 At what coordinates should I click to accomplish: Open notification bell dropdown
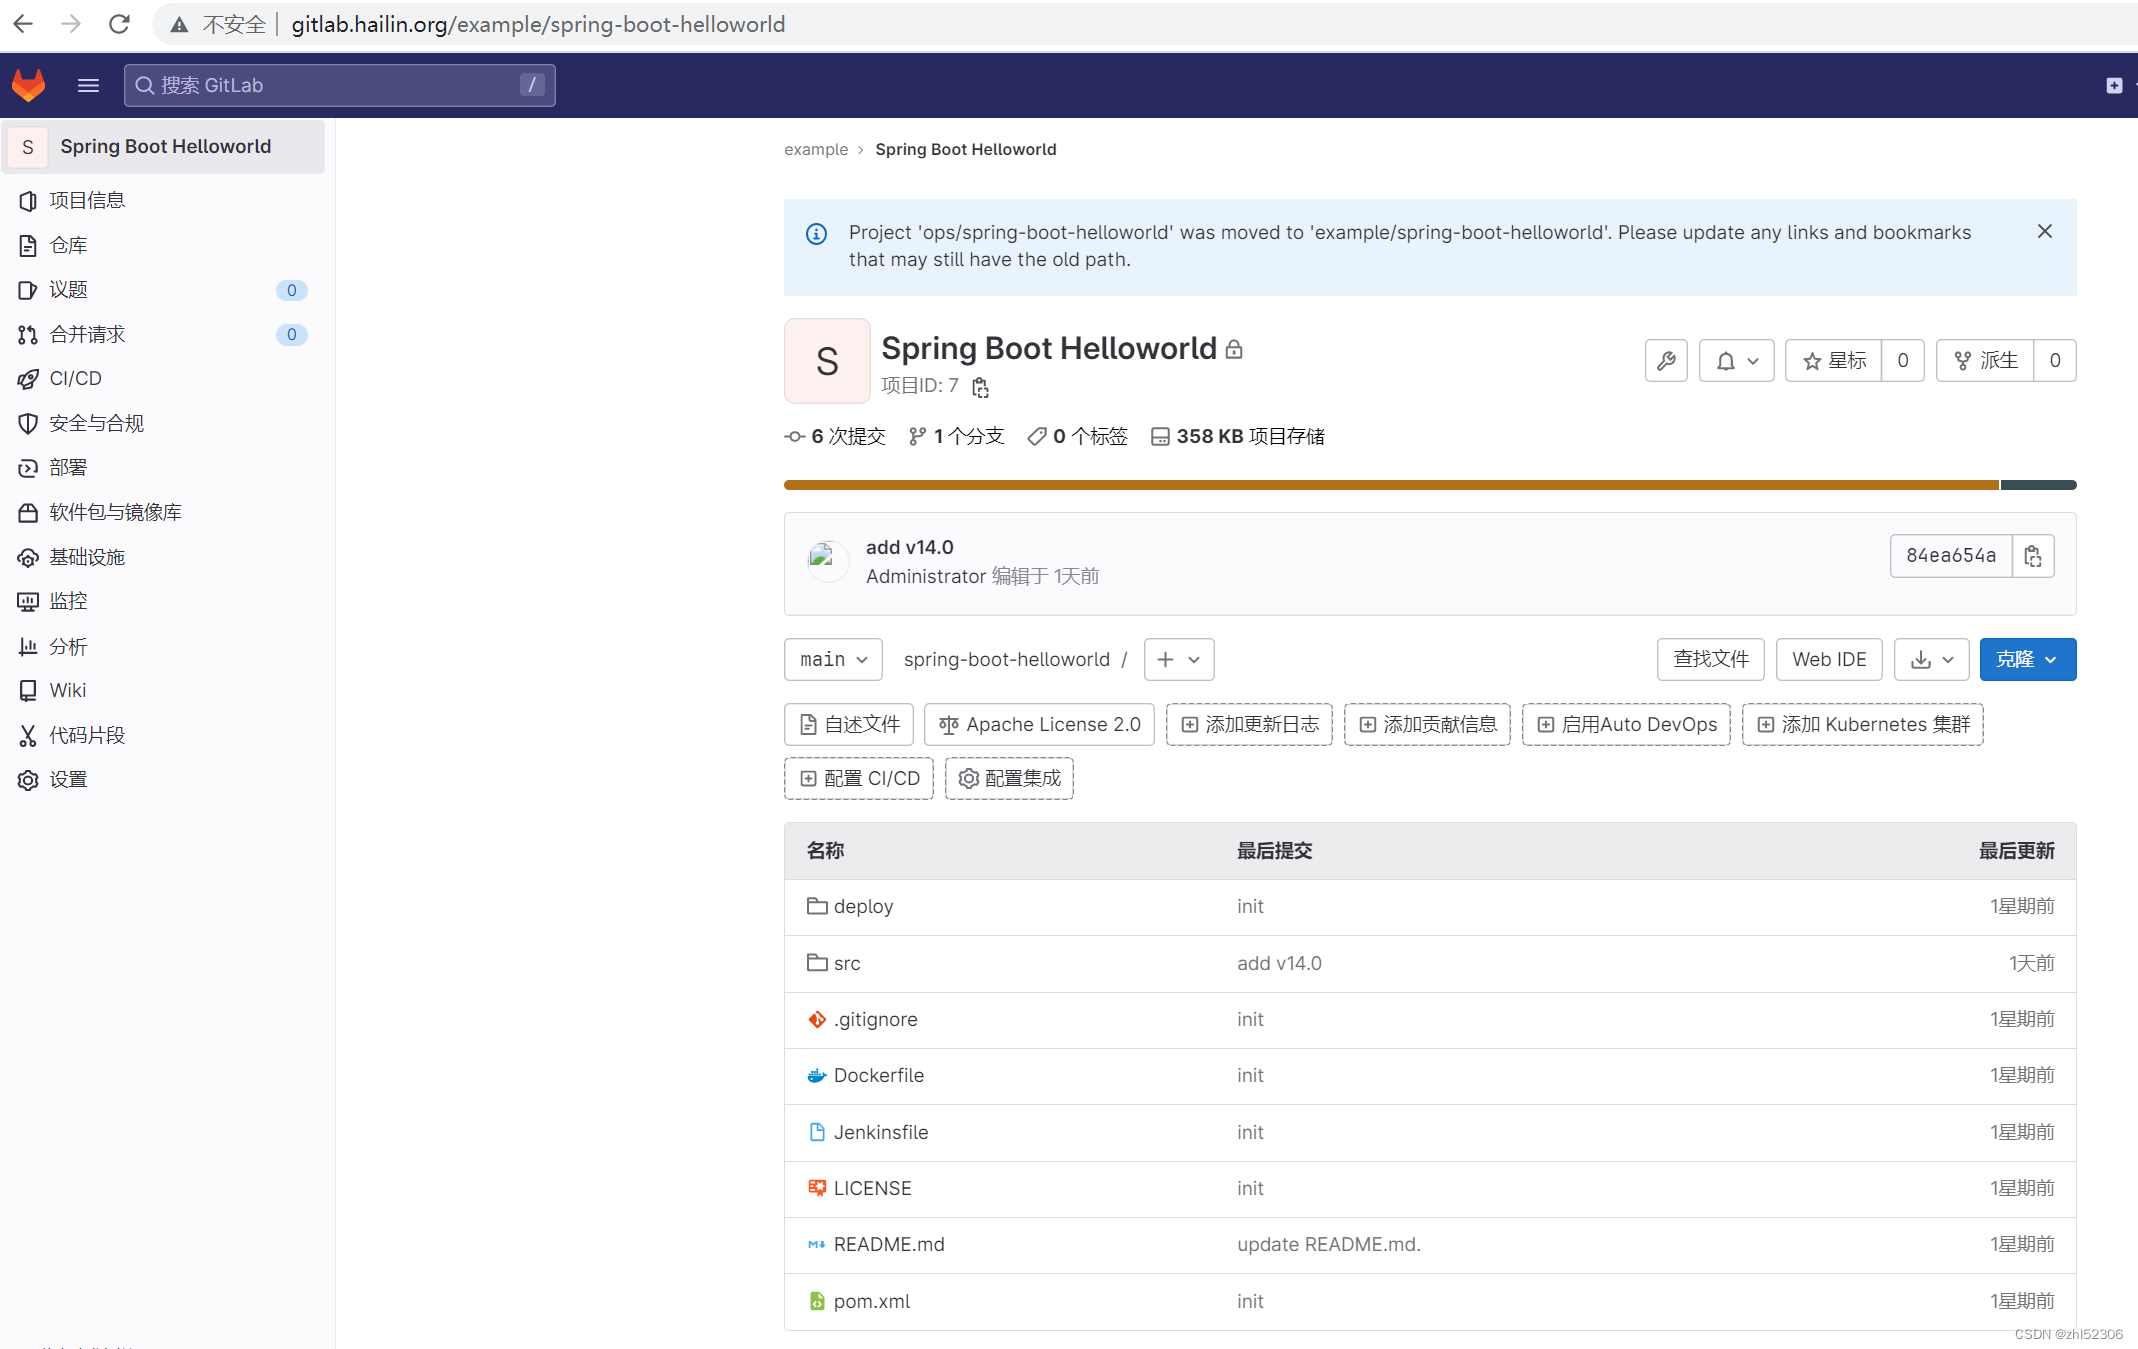click(x=1736, y=361)
